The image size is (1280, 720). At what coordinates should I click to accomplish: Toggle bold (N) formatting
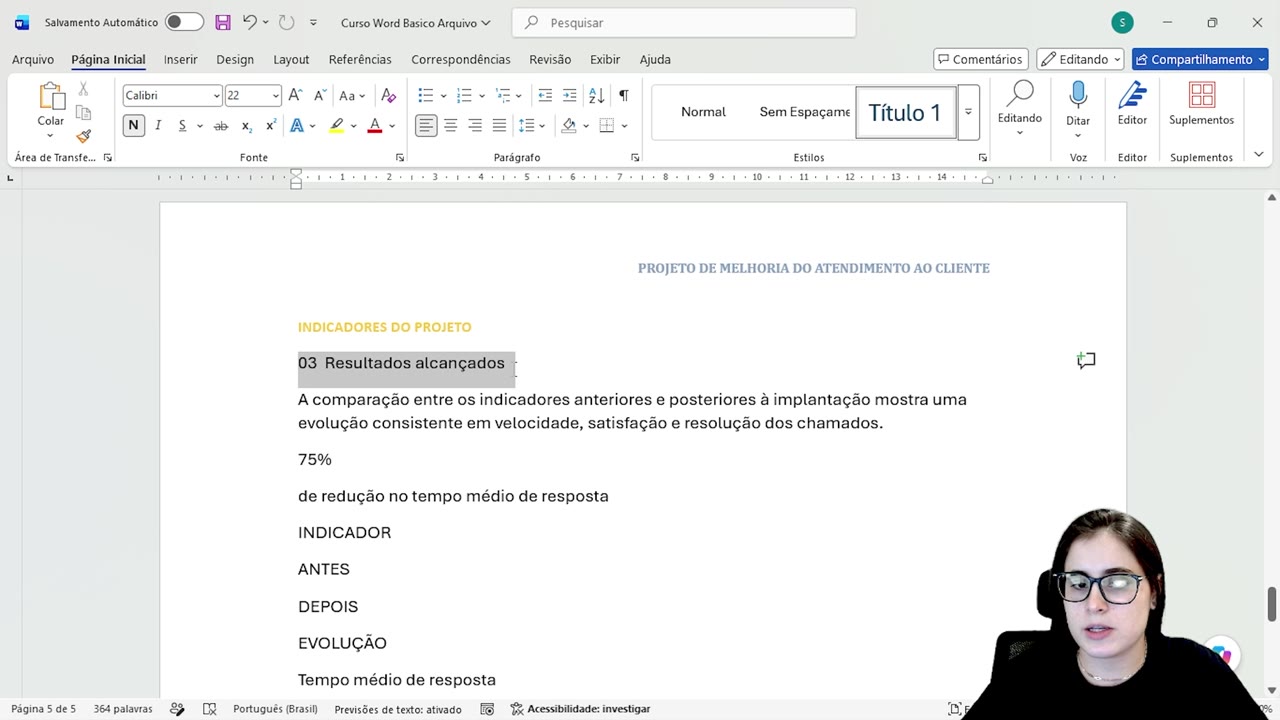click(133, 125)
